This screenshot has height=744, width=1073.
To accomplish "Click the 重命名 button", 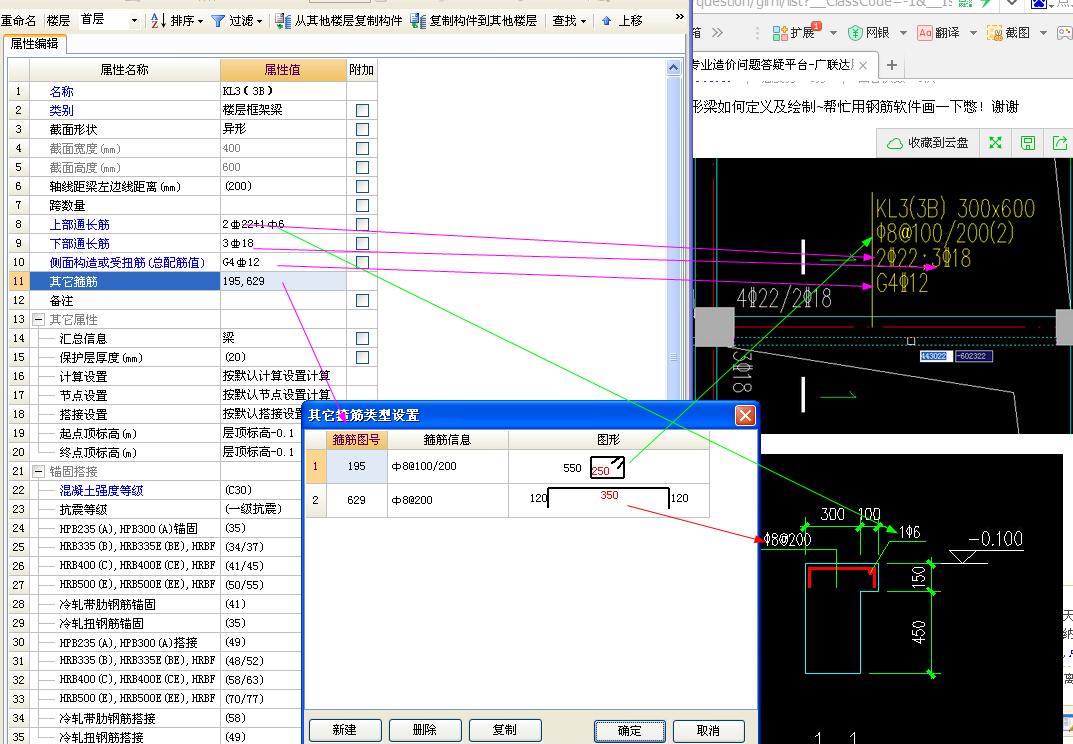I will [x=18, y=21].
